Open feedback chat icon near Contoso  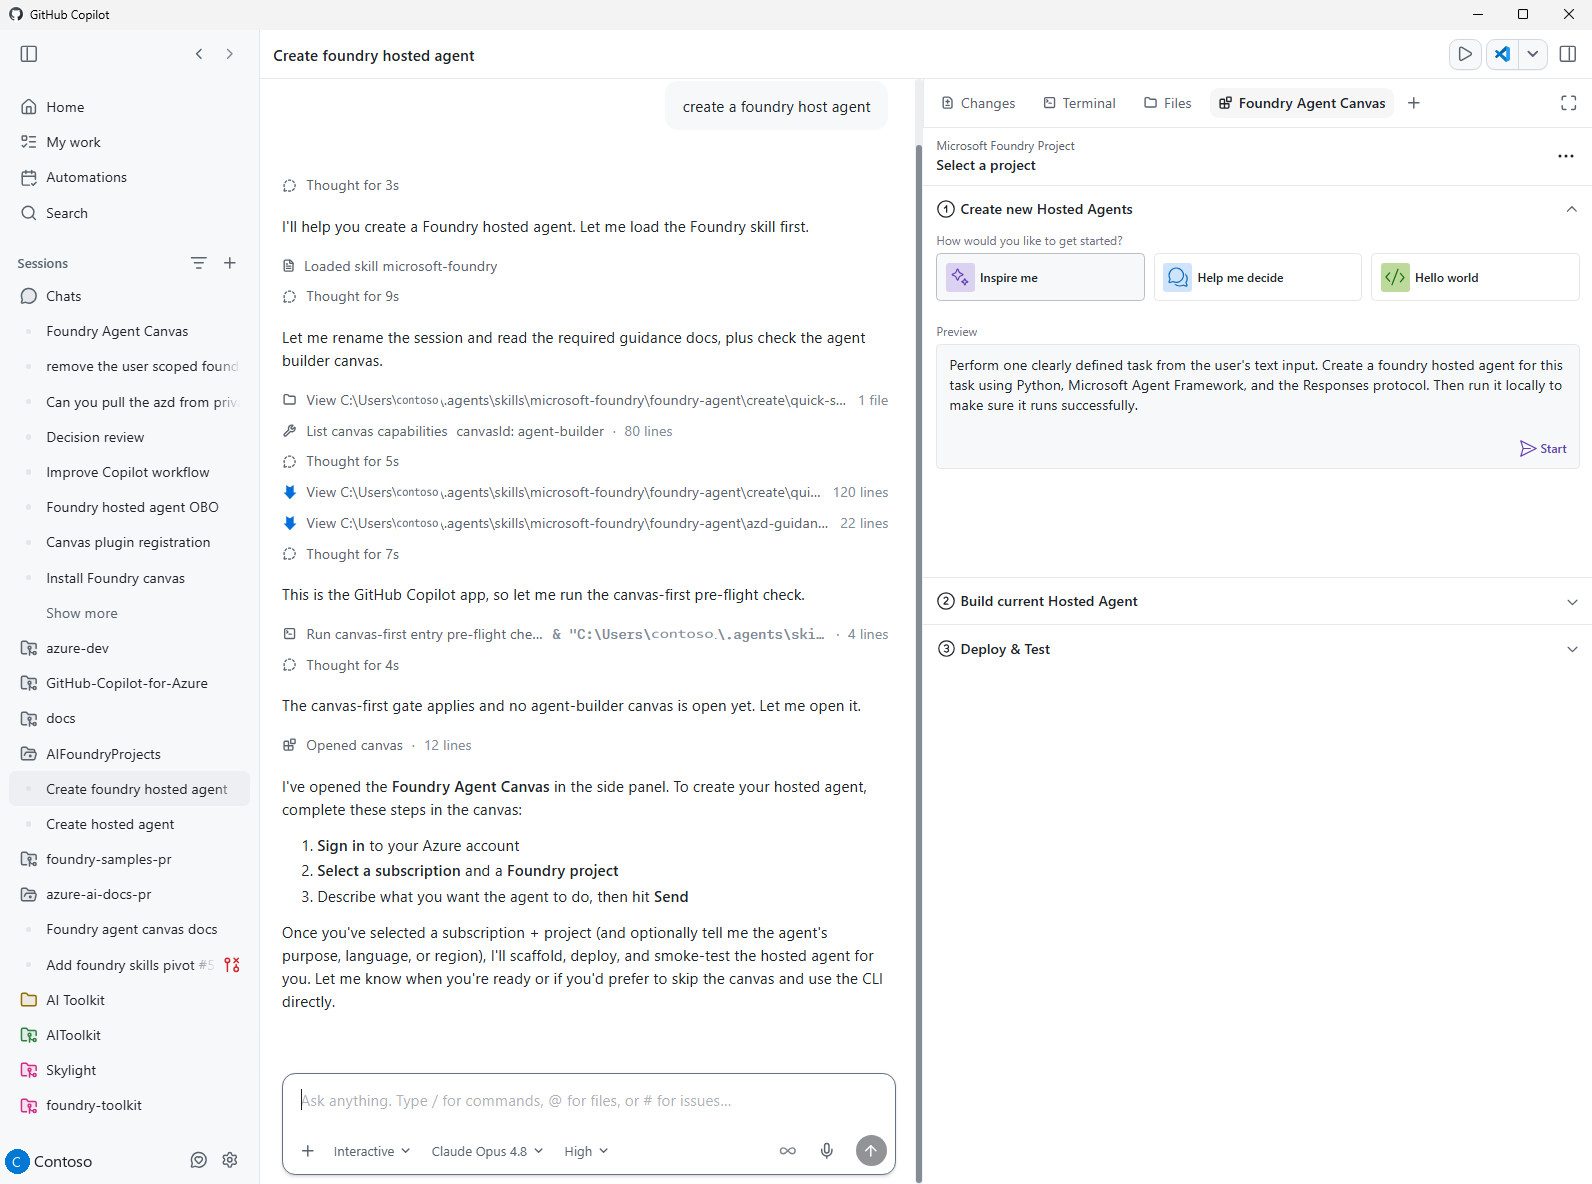tap(199, 1160)
